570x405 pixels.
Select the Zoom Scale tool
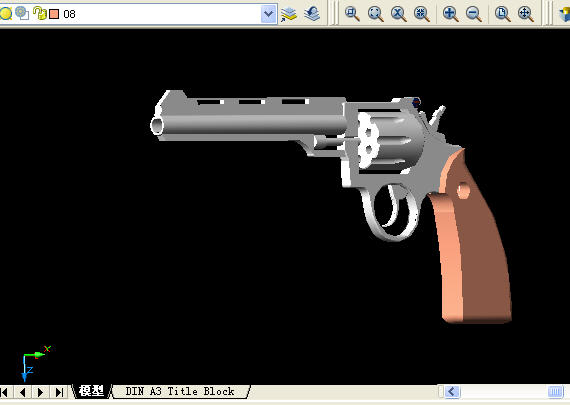pos(398,14)
